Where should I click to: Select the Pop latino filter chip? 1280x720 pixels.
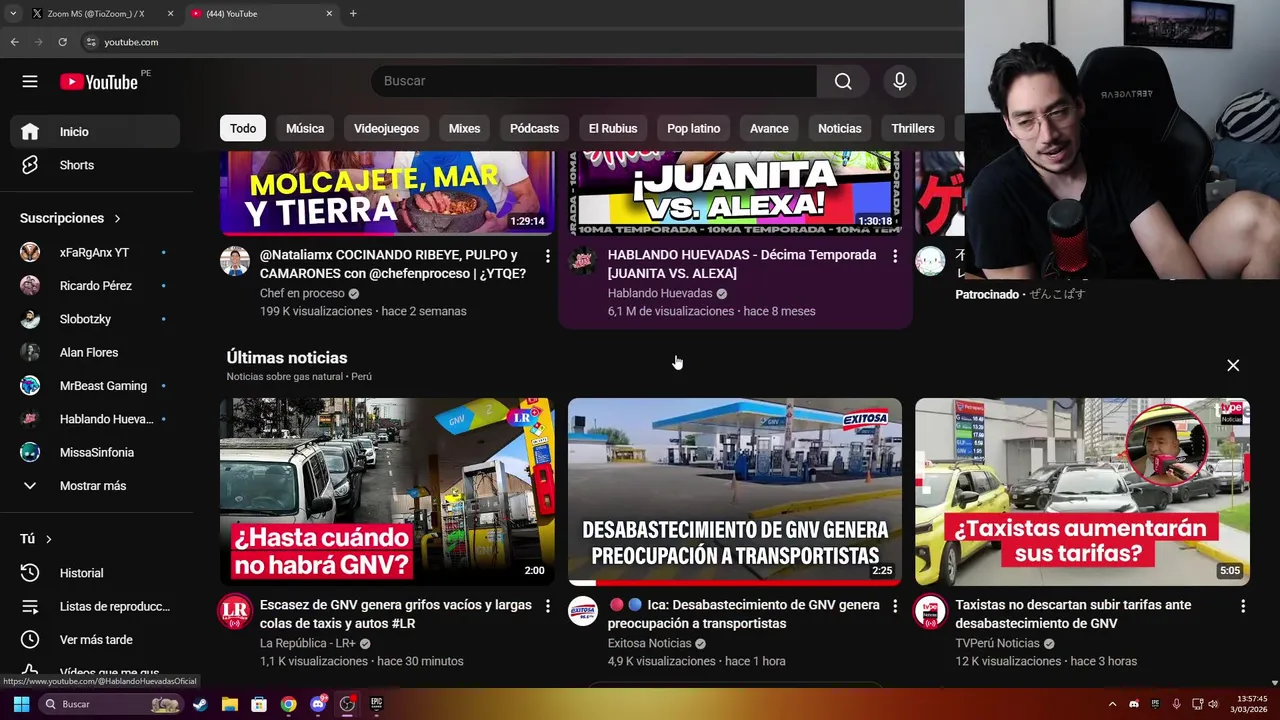(x=693, y=128)
